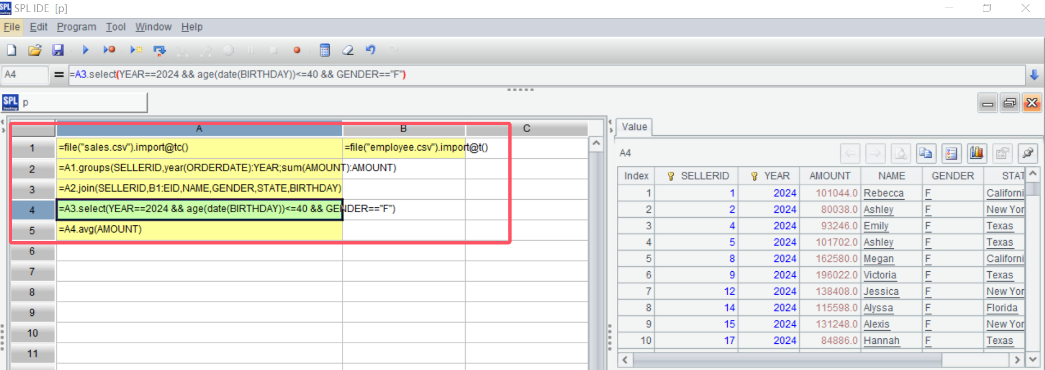Select cell A5 with =A4.avg(AMOUNT)
Viewport: 1045px width, 370px height.
[199, 229]
